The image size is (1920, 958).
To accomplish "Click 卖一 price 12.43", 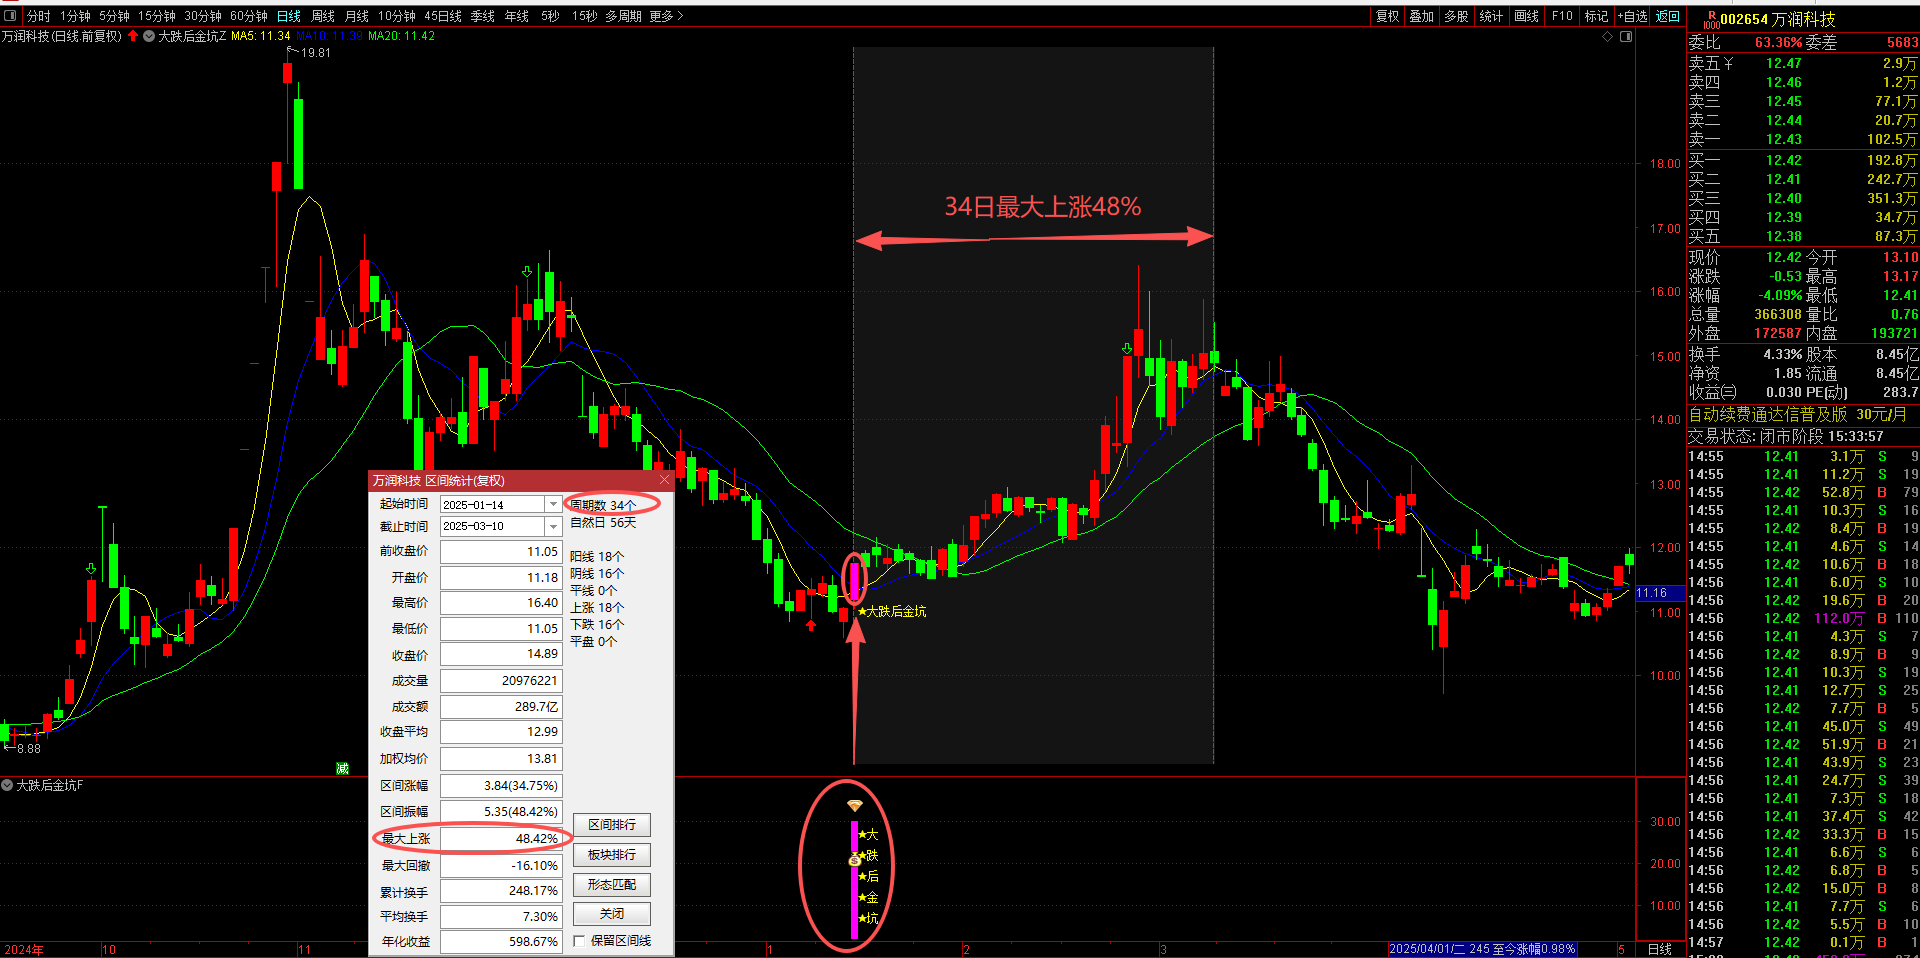I will (1784, 139).
